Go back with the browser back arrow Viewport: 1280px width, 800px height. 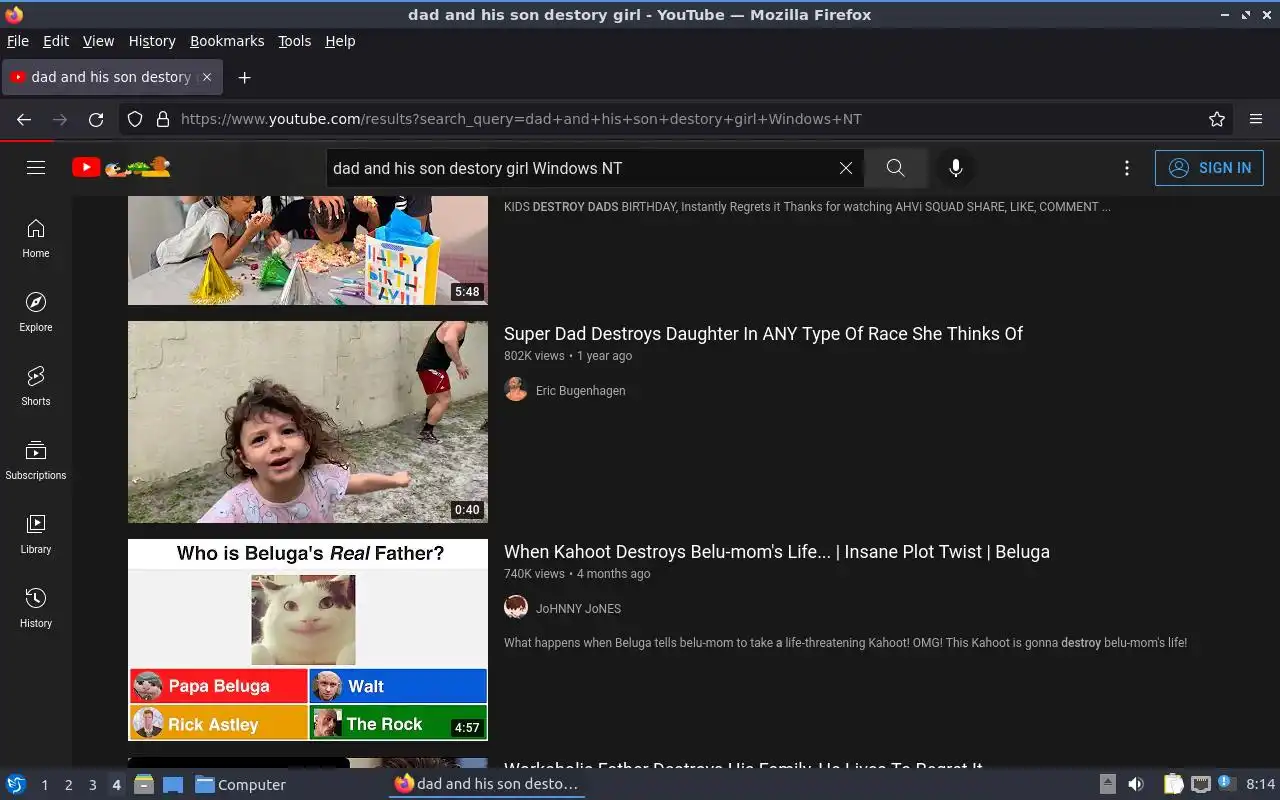pos(24,119)
